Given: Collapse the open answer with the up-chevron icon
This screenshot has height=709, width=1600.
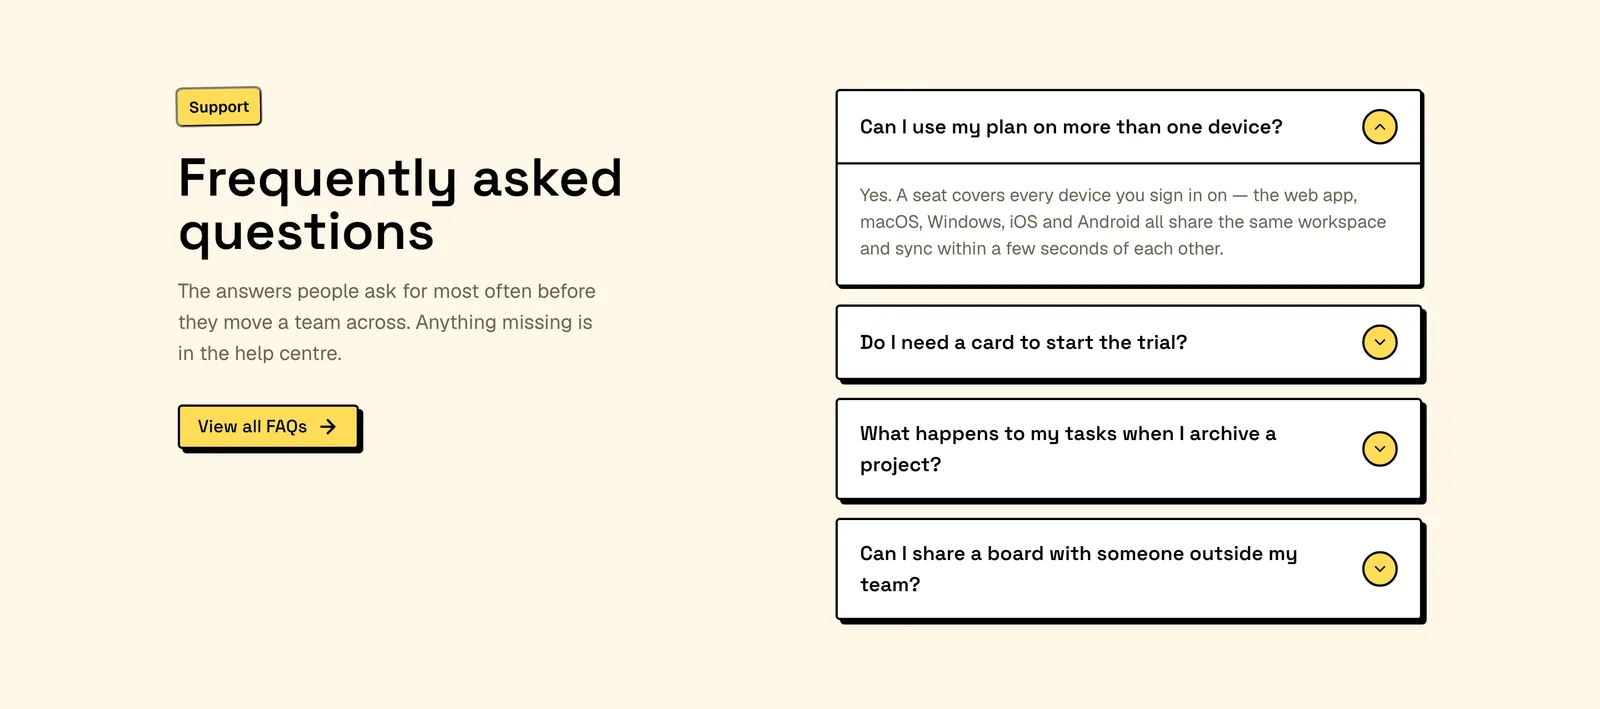Looking at the screenshot, I should (x=1379, y=127).
